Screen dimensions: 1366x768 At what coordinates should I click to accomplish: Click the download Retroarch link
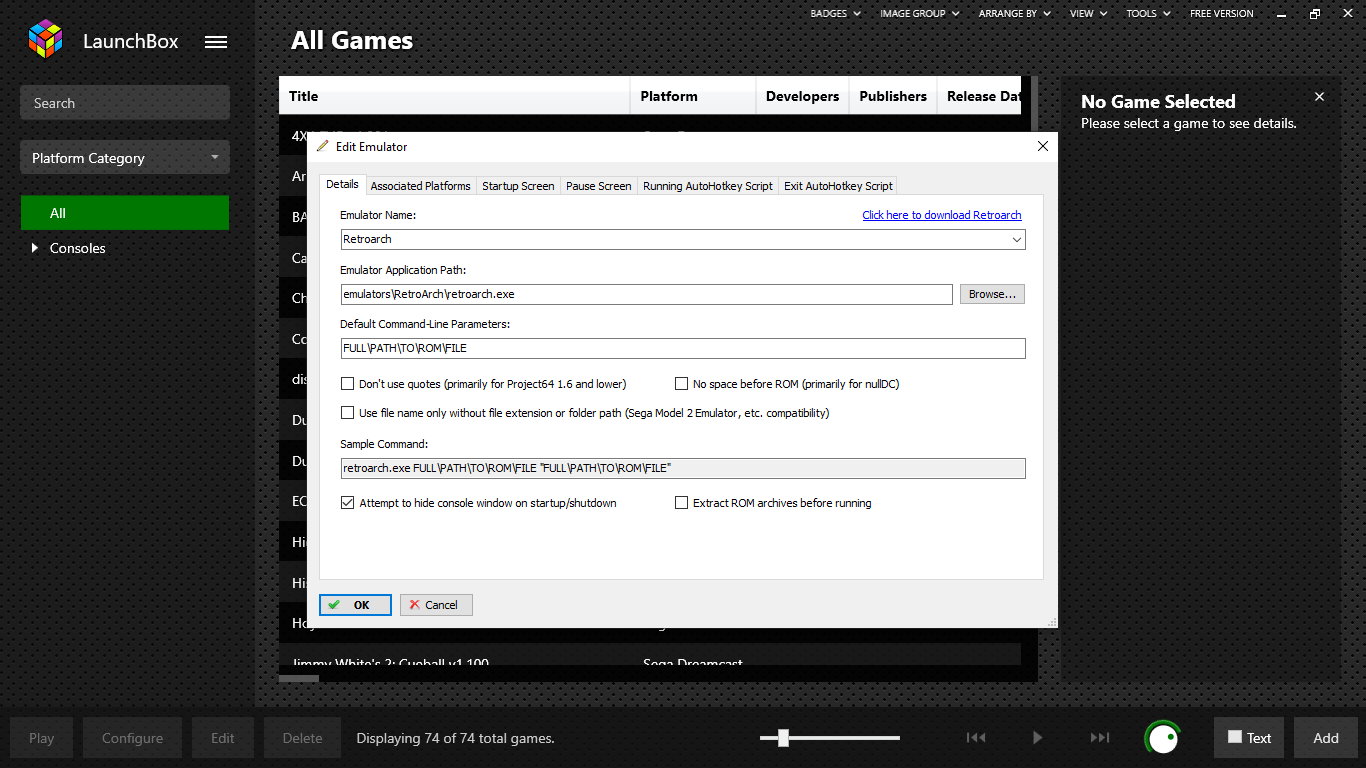click(x=942, y=215)
